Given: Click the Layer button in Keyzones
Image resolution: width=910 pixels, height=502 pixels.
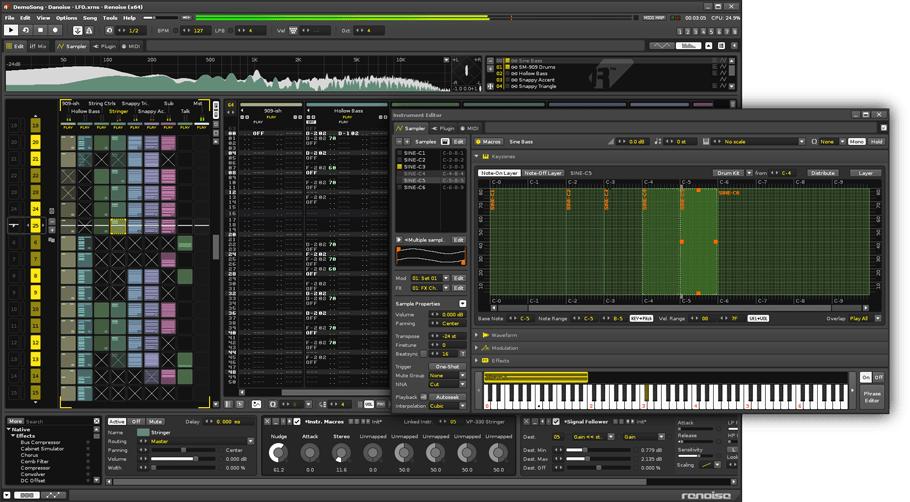Looking at the screenshot, I should point(865,173).
